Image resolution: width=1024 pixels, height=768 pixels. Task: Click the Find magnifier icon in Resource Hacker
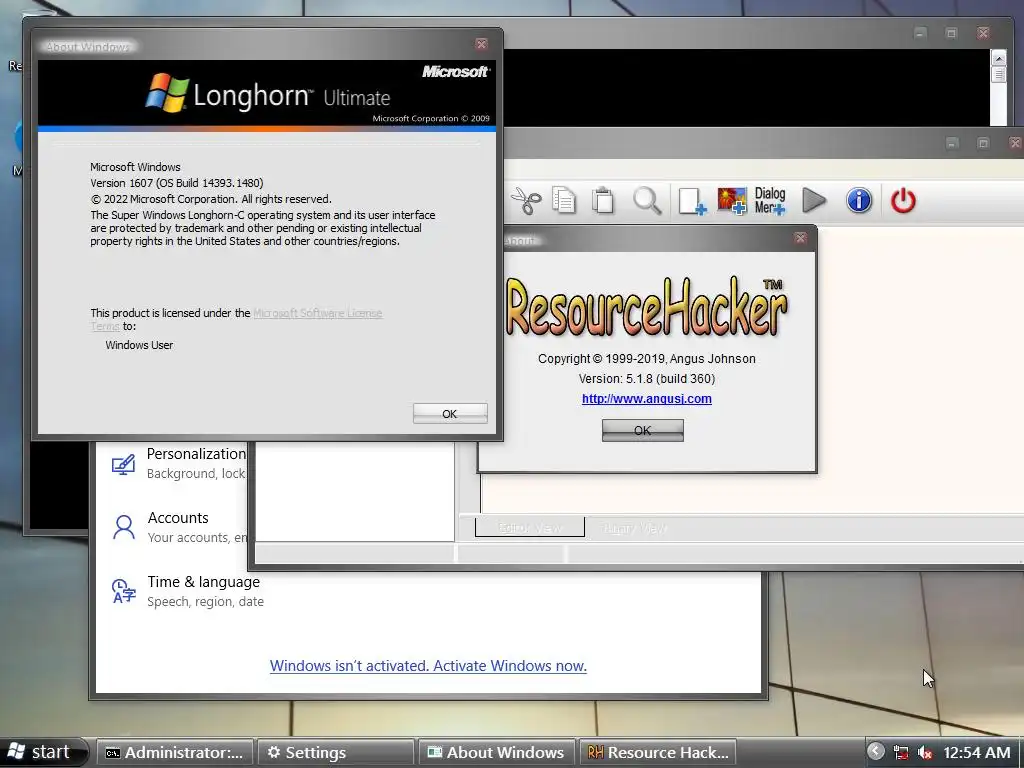pyautogui.click(x=647, y=200)
